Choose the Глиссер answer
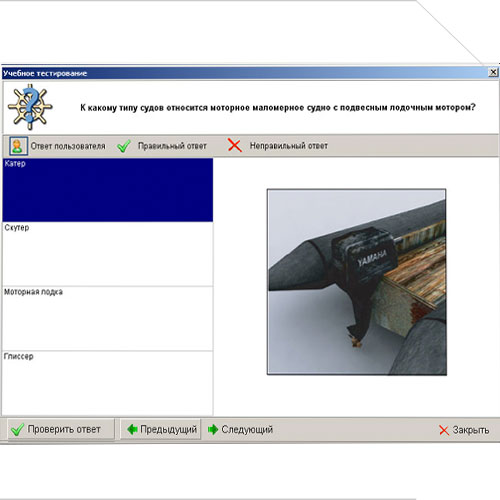 [x=108, y=383]
